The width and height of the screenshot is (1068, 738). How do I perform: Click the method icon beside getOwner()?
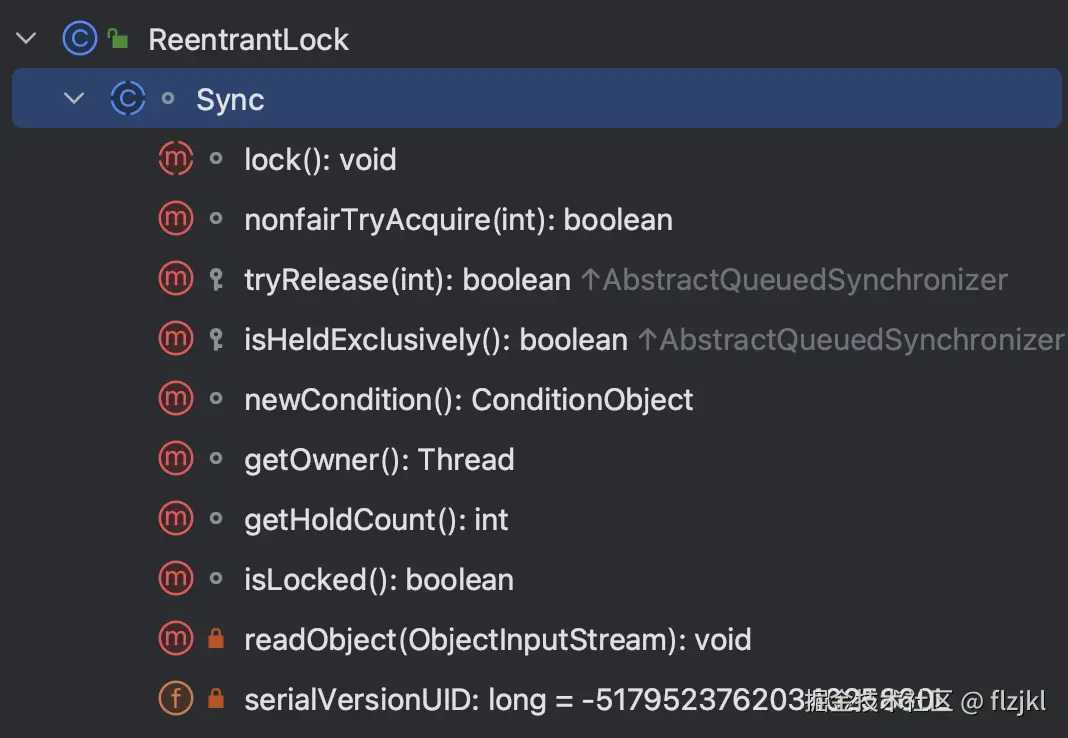(x=176, y=459)
